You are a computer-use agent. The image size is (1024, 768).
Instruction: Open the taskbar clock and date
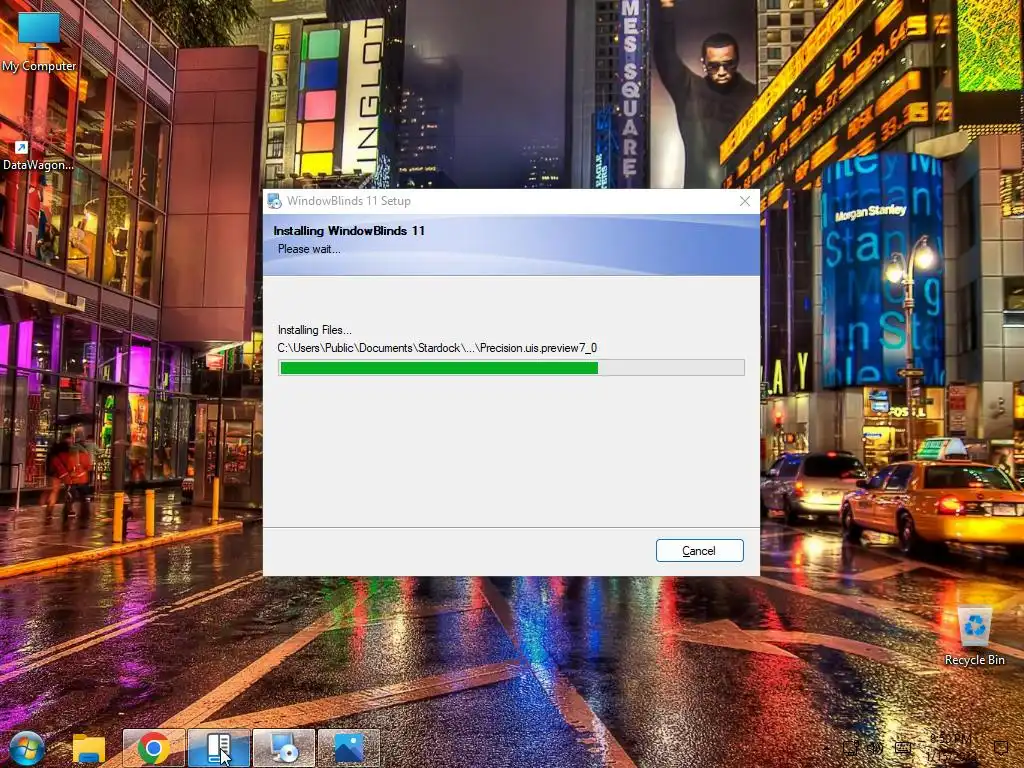tap(950, 747)
